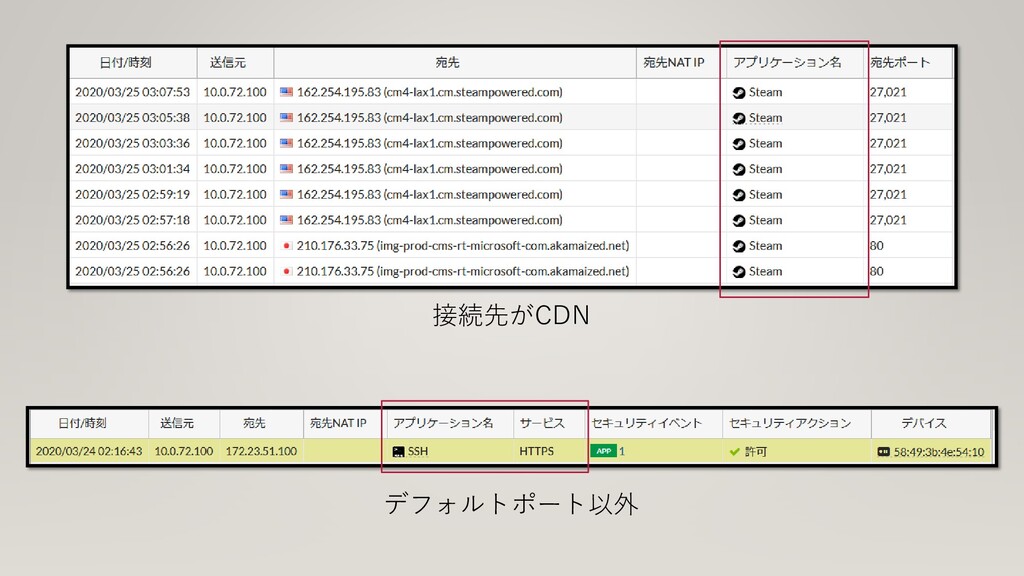Click source 10.0.72.100 in the 02:59:19 row
1024x576 pixels.
[x=235, y=194]
